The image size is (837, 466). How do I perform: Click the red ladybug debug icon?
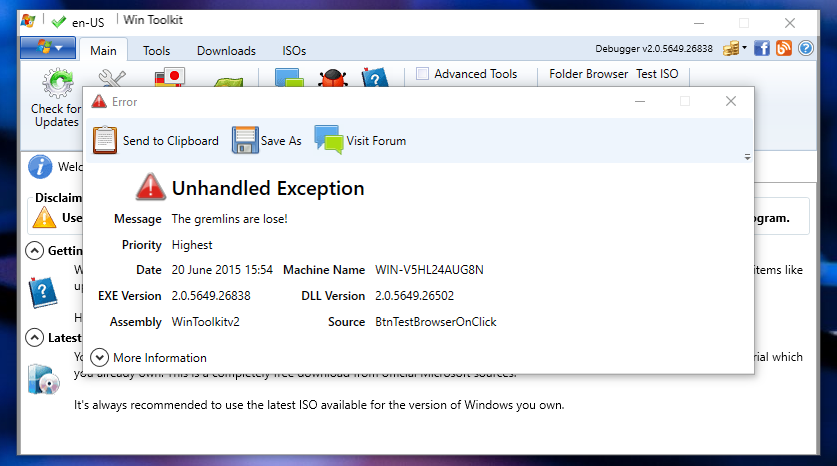point(333,78)
